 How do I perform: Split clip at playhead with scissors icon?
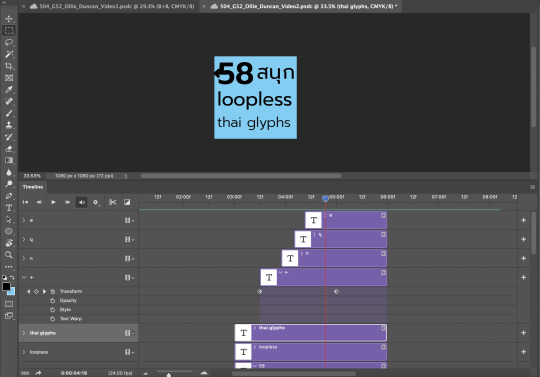click(112, 202)
